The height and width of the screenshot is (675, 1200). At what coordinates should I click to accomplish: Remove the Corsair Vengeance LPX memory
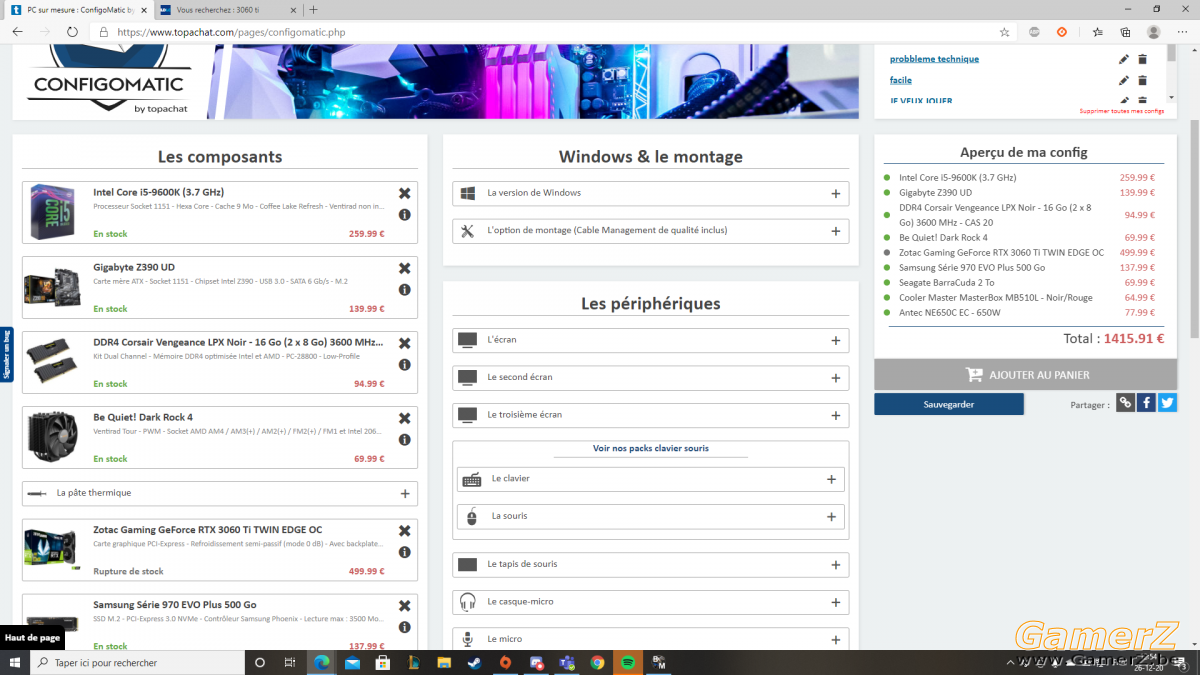(404, 343)
